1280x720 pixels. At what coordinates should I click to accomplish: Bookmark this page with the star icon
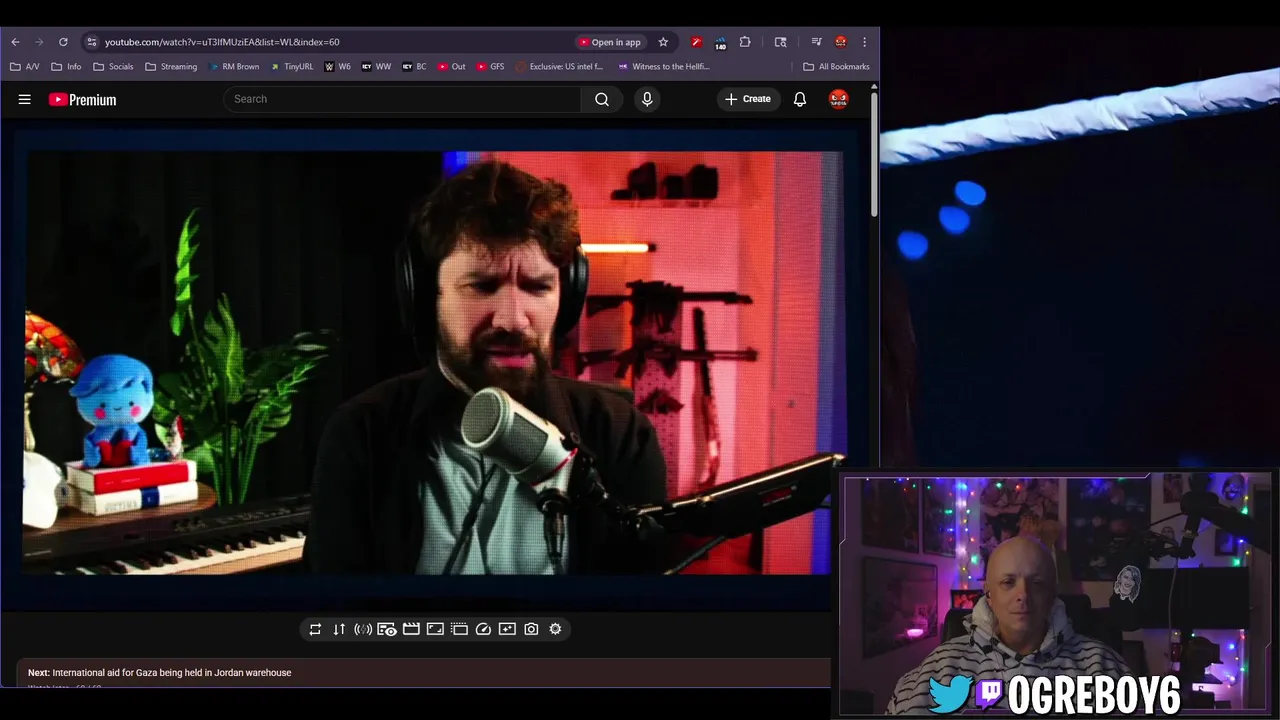(x=663, y=42)
